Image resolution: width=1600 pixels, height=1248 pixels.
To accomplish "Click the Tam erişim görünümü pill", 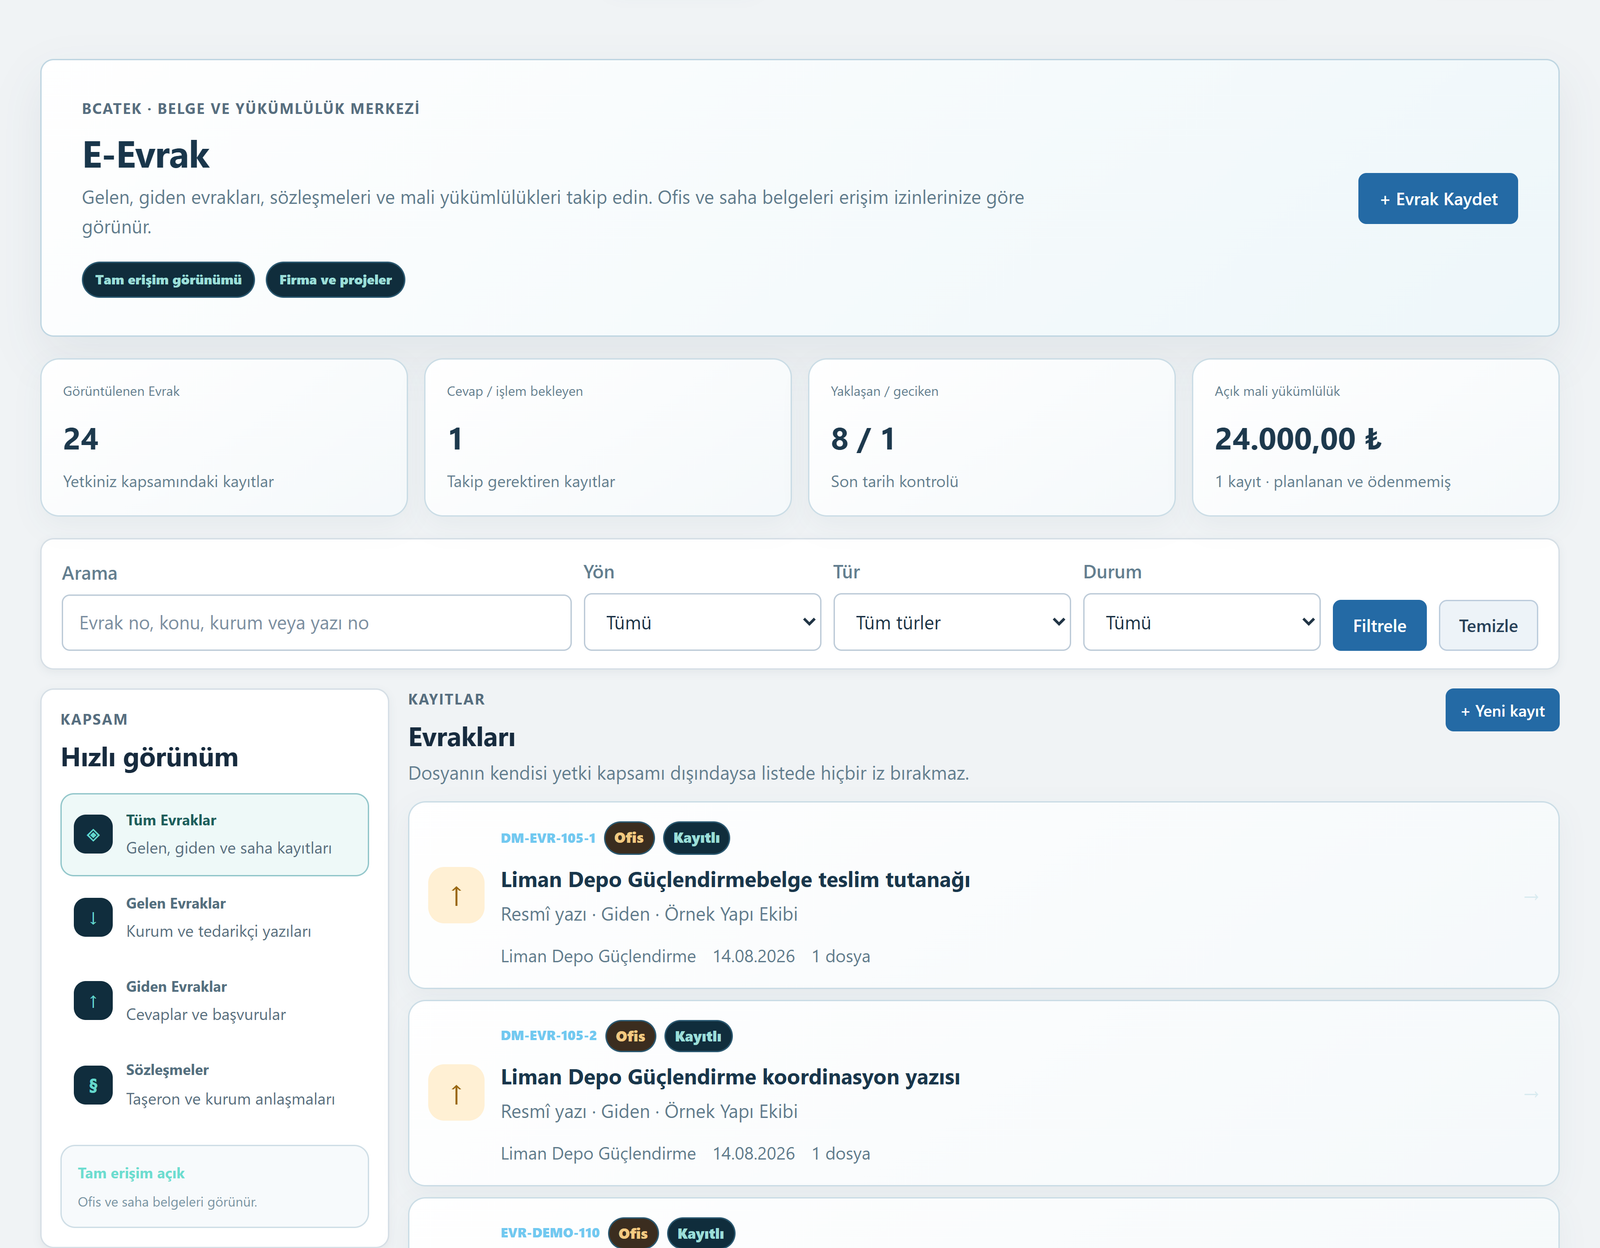I will 168,280.
